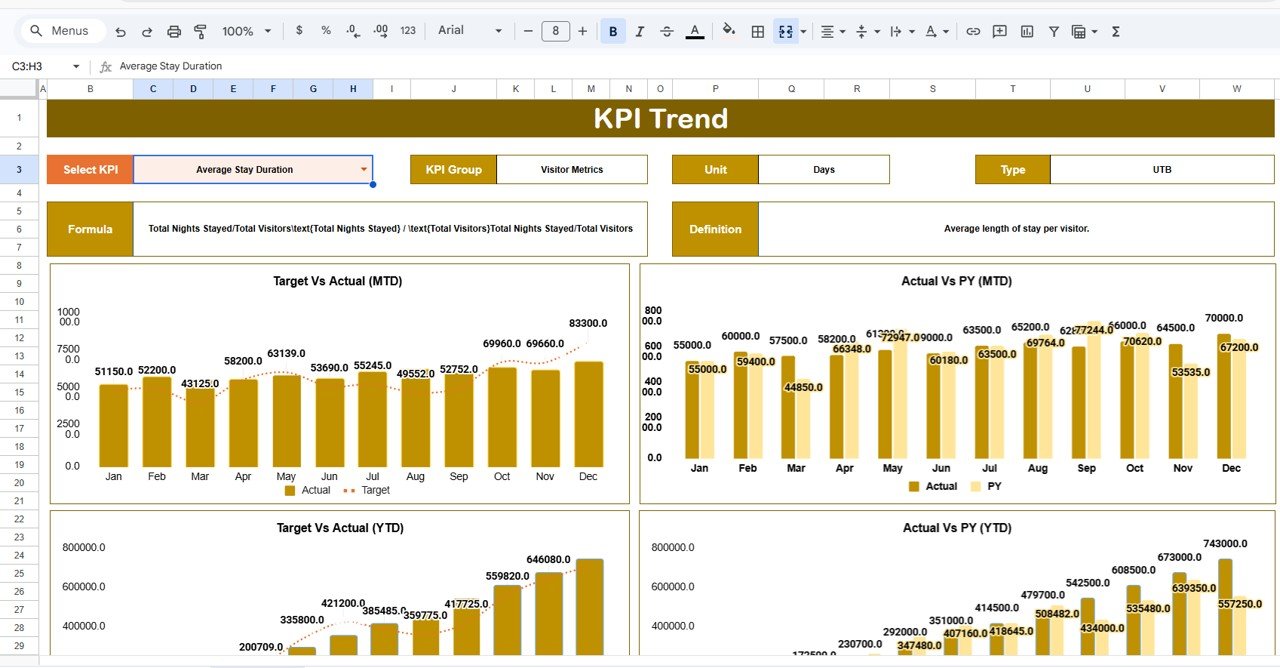Apply strikethrough to the selected cells

(667, 31)
